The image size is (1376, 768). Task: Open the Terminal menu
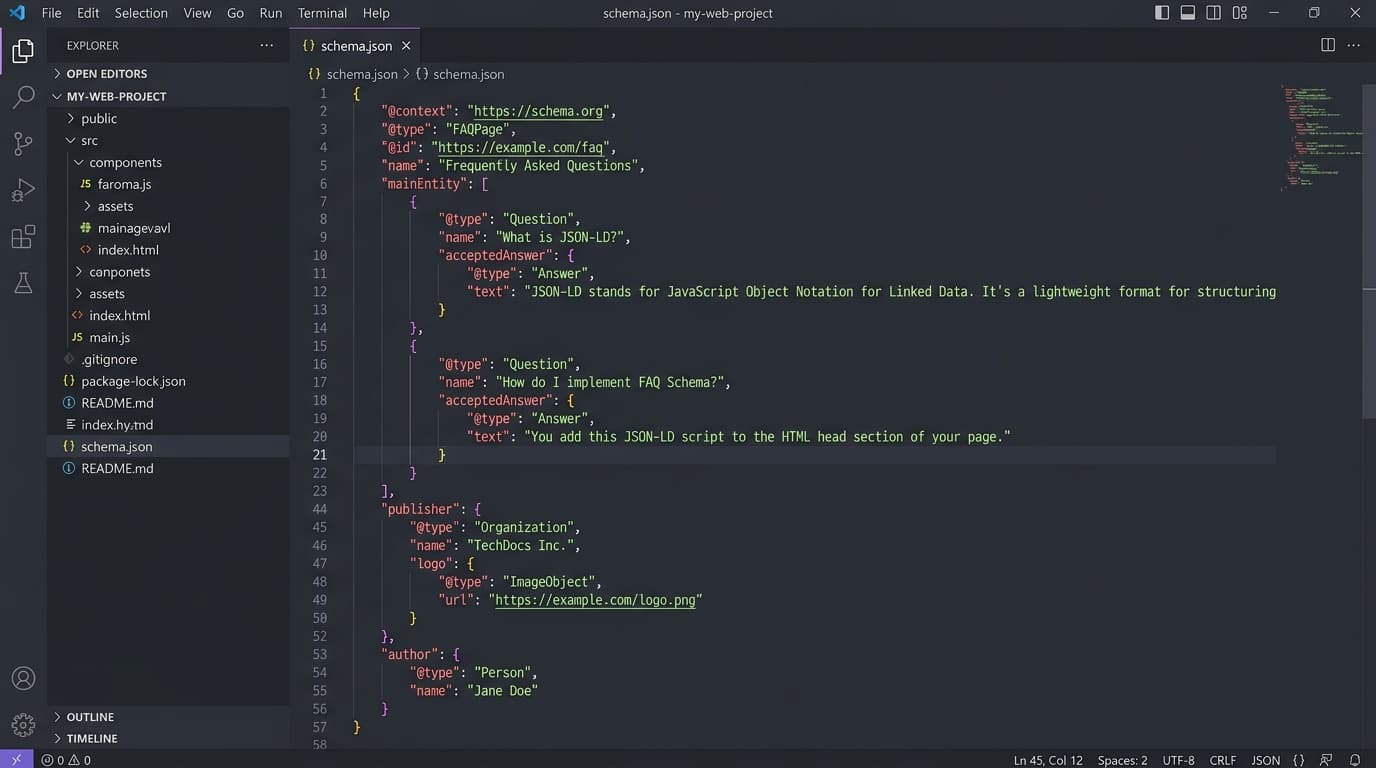(321, 13)
